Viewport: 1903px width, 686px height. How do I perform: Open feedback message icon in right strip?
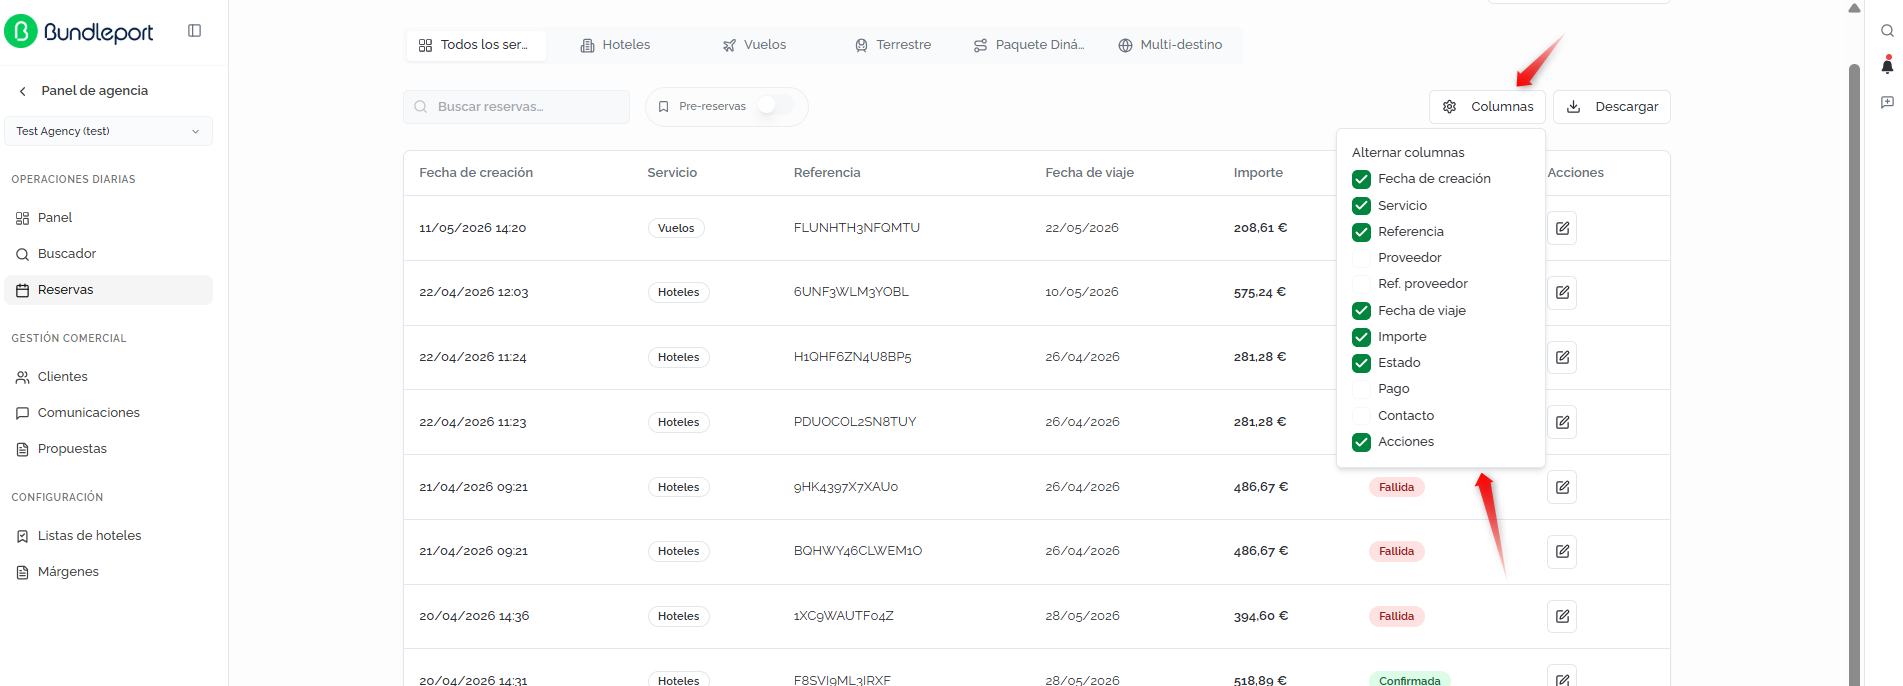point(1887,102)
